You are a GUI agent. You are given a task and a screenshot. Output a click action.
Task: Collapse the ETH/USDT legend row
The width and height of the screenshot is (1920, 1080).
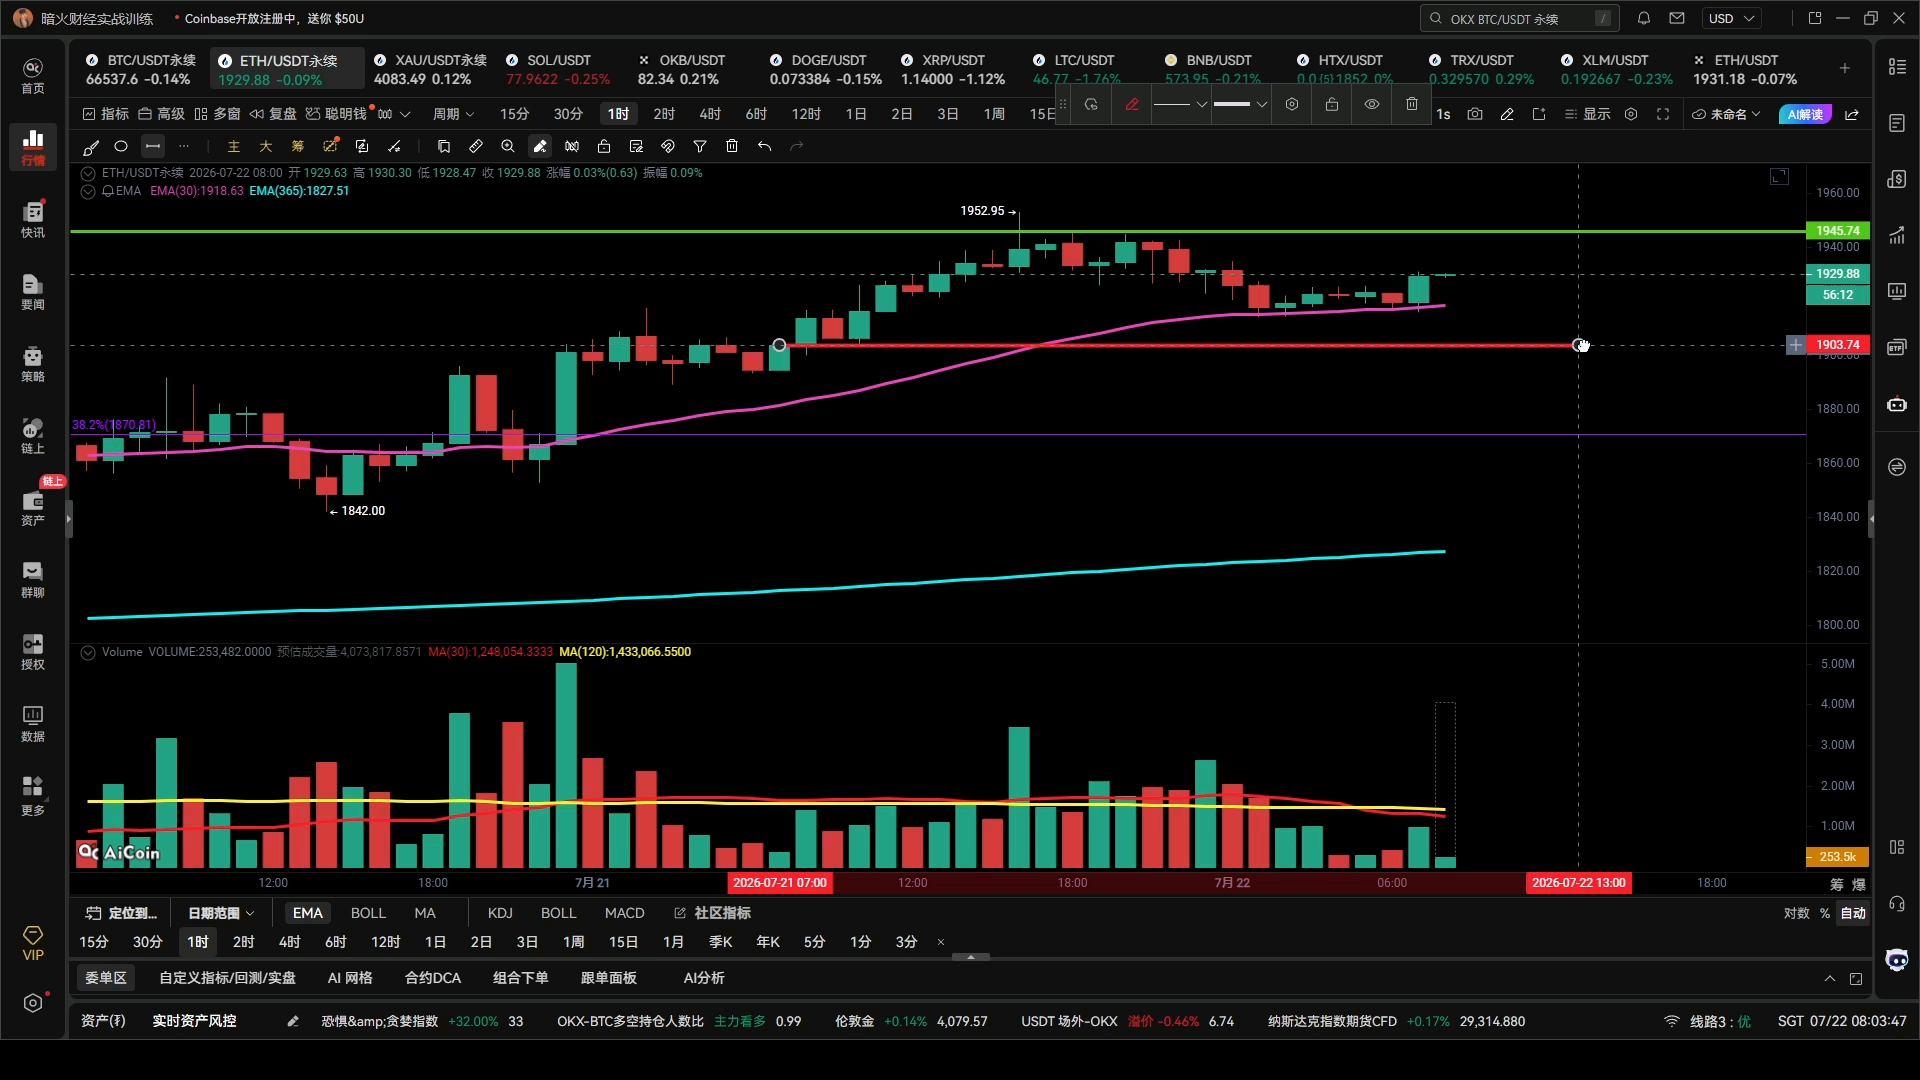point(88,173)
